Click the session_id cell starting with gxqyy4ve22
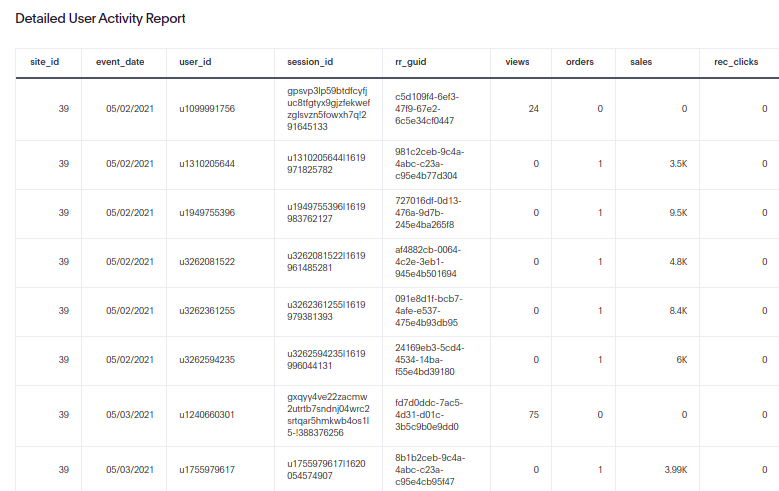This screenshot has width=779, height=491. point(328,414)
